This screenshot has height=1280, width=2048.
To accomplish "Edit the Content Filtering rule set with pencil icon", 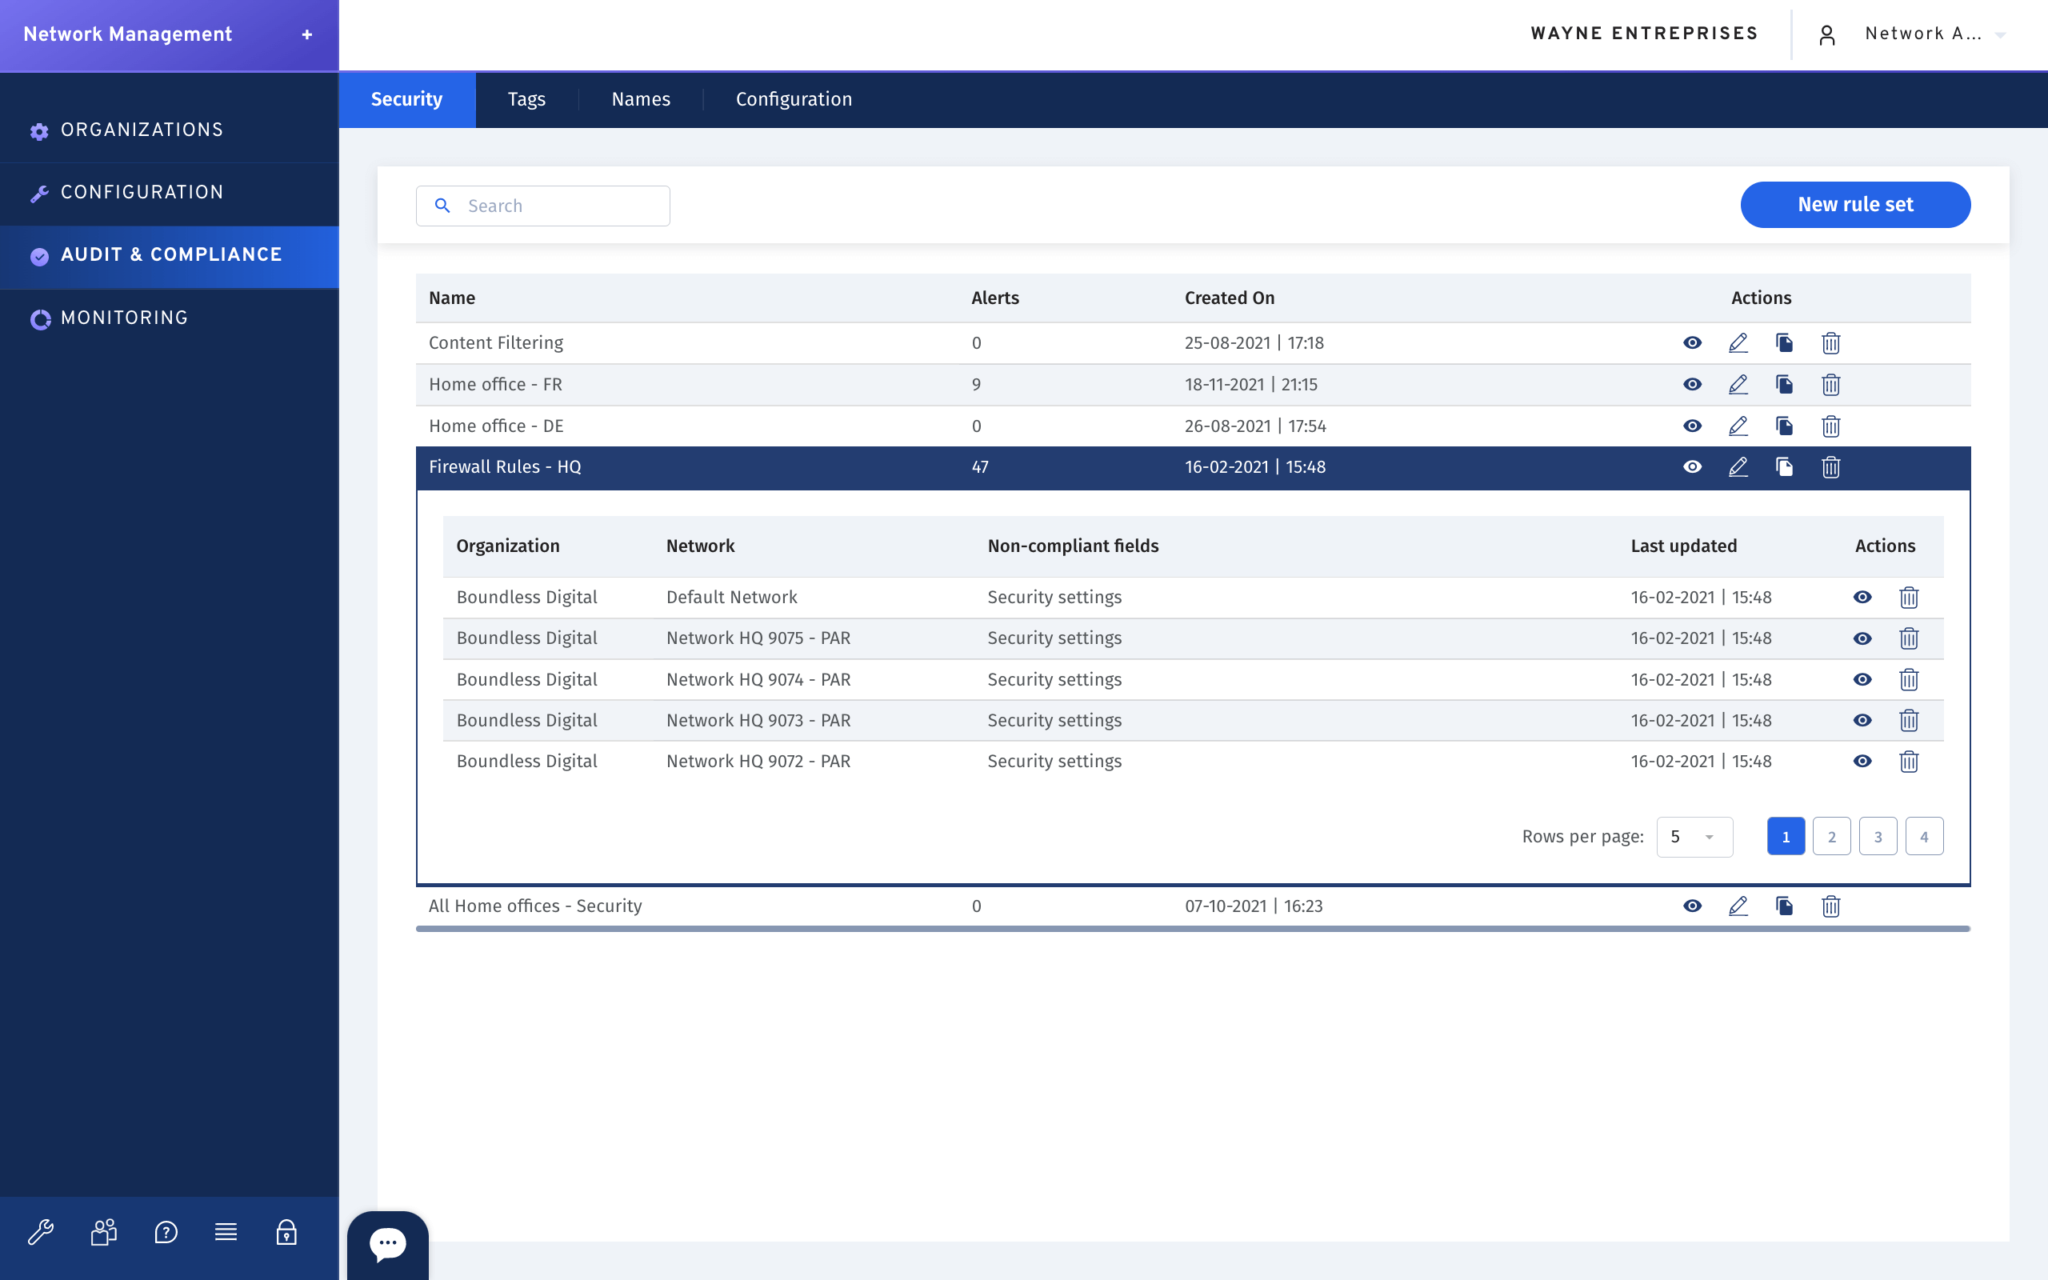I will 1738,342.
